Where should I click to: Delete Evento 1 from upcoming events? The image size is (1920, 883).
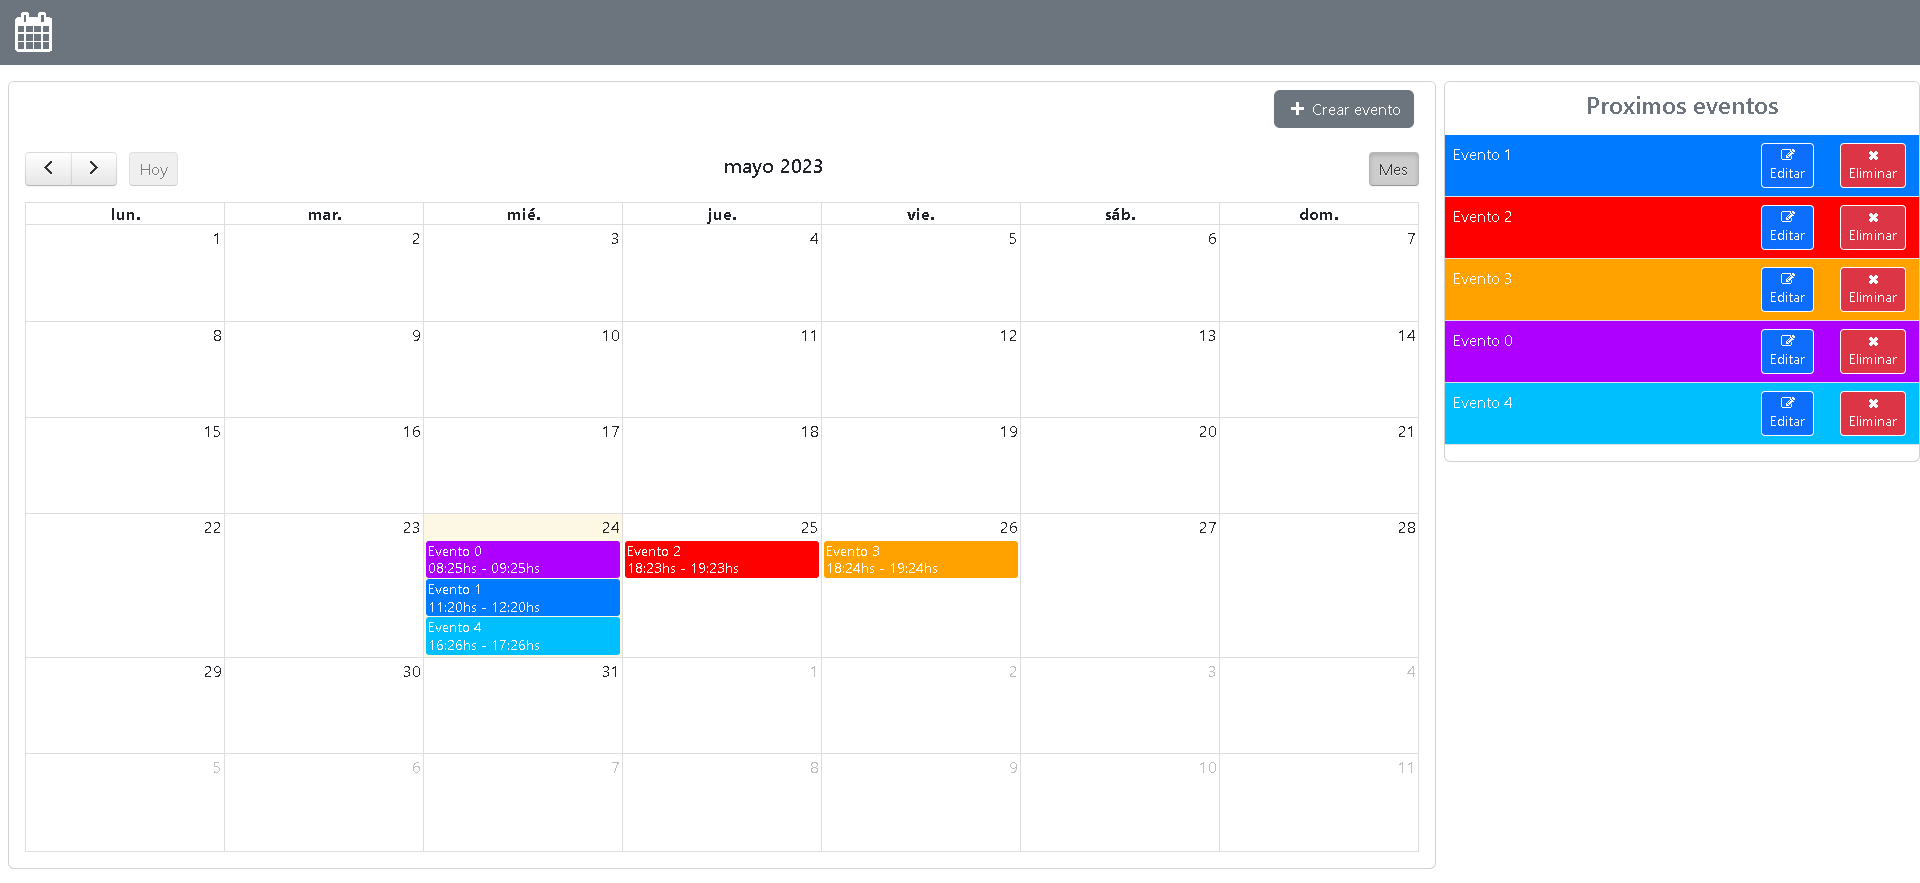(1871, 165)
